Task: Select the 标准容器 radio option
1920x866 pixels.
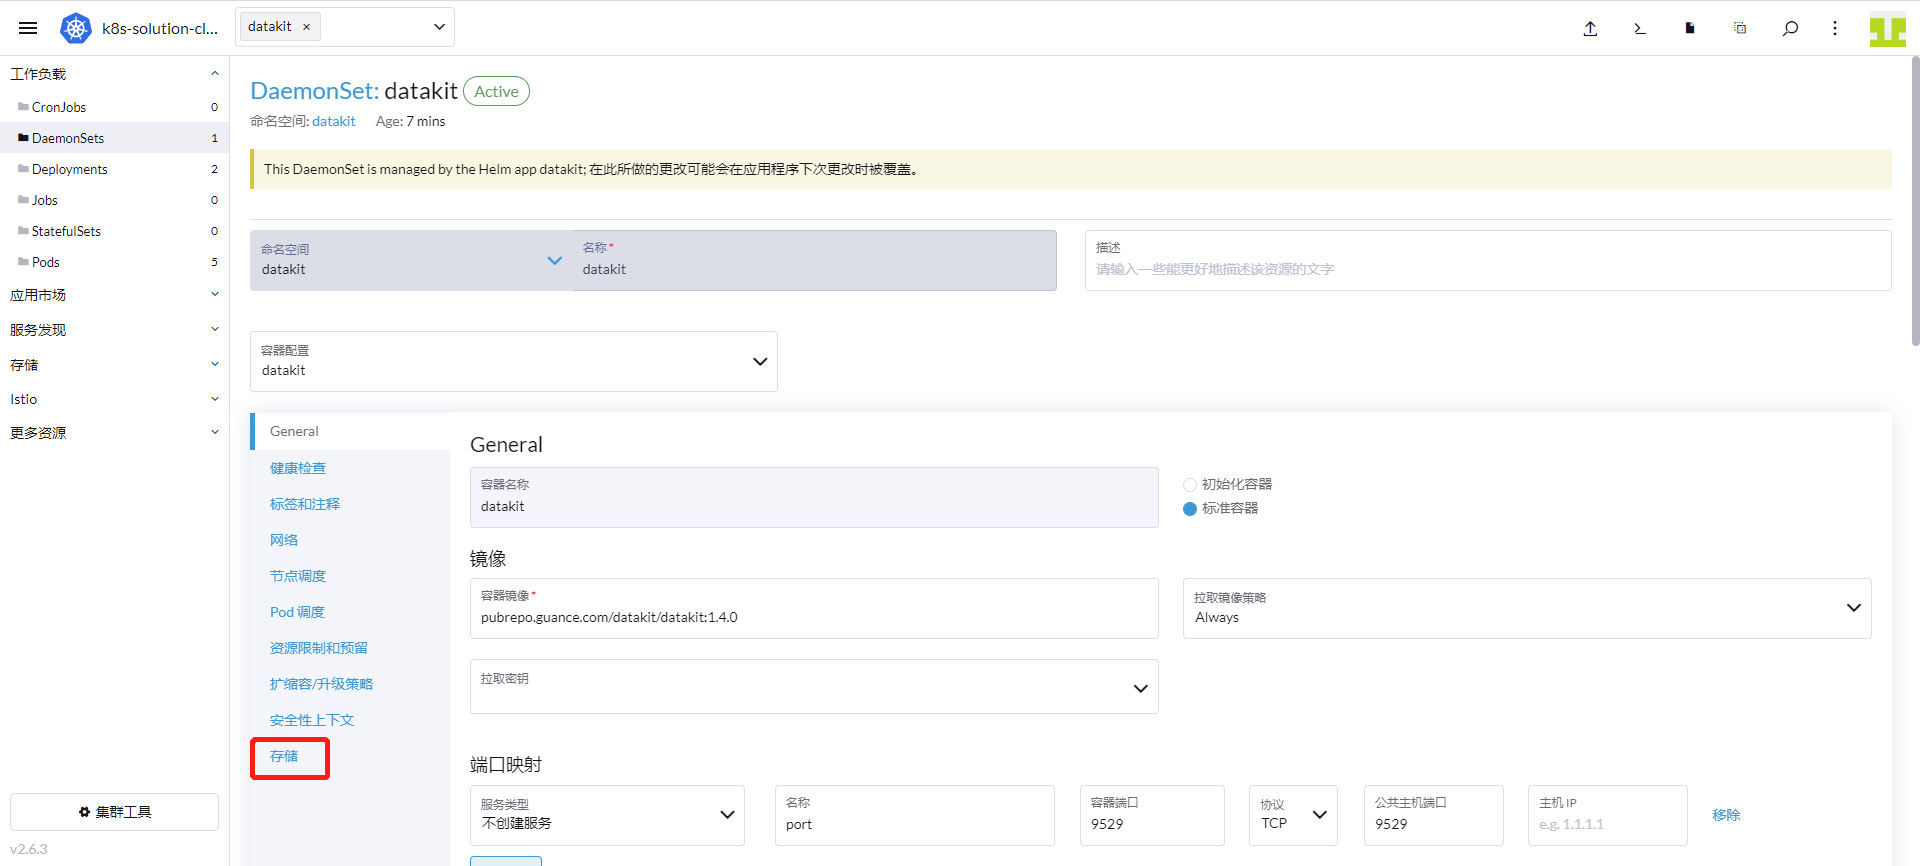Action: (1190, 508)
